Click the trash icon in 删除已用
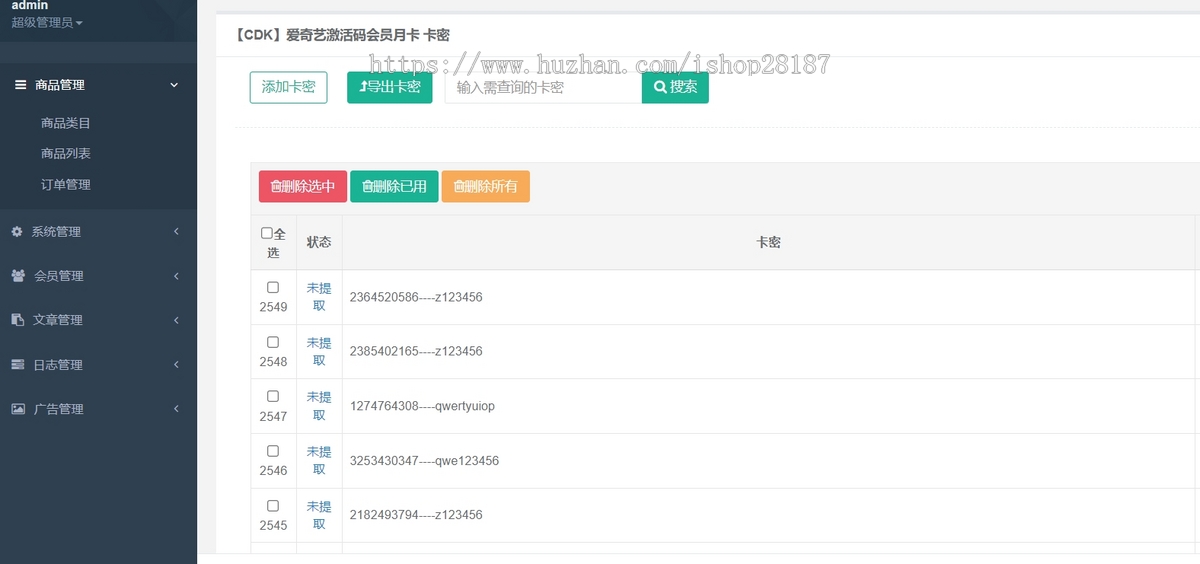 point(367,187)
